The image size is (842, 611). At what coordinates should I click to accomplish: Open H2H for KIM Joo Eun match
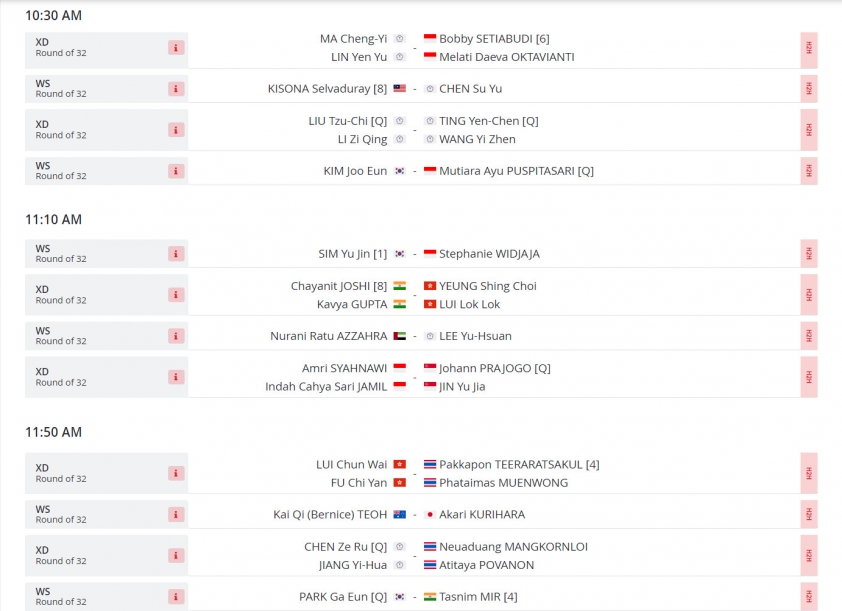tap(809, 171)
